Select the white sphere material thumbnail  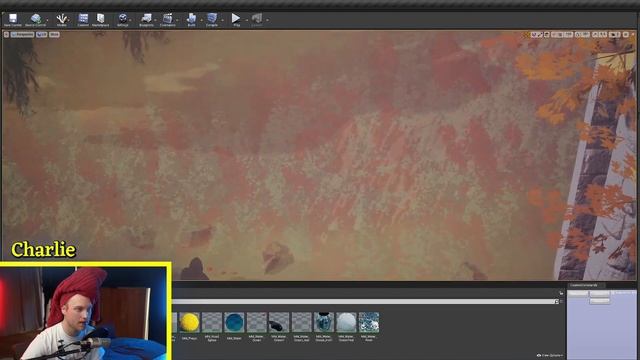tap(346, 322)
